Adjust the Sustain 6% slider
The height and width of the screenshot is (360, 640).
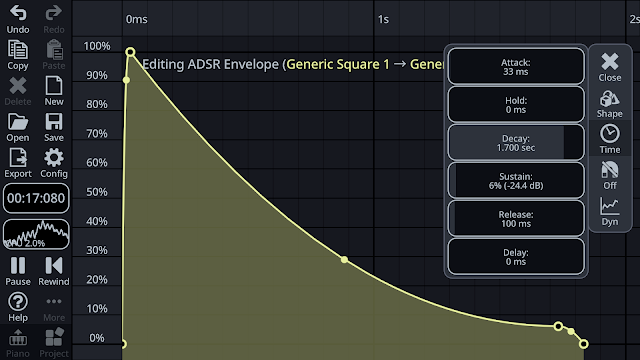516,180
